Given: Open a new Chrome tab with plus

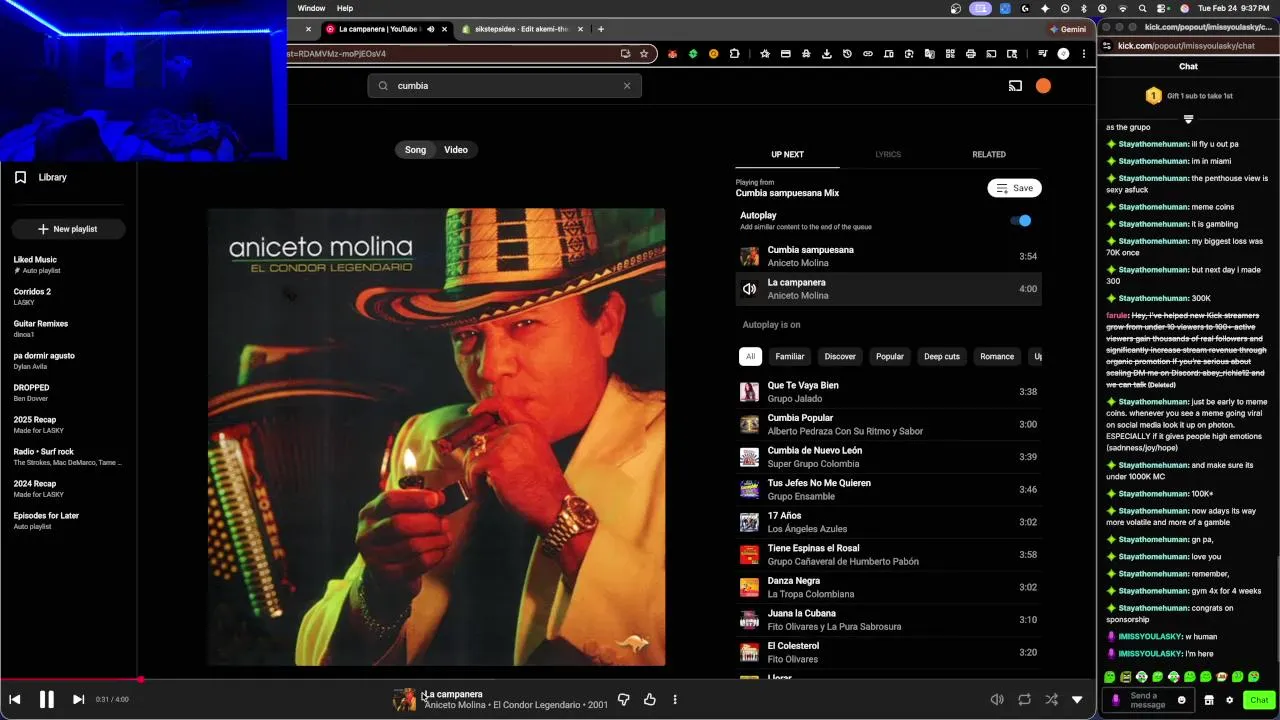Looking at the screenshot, I should click(600, 29).
